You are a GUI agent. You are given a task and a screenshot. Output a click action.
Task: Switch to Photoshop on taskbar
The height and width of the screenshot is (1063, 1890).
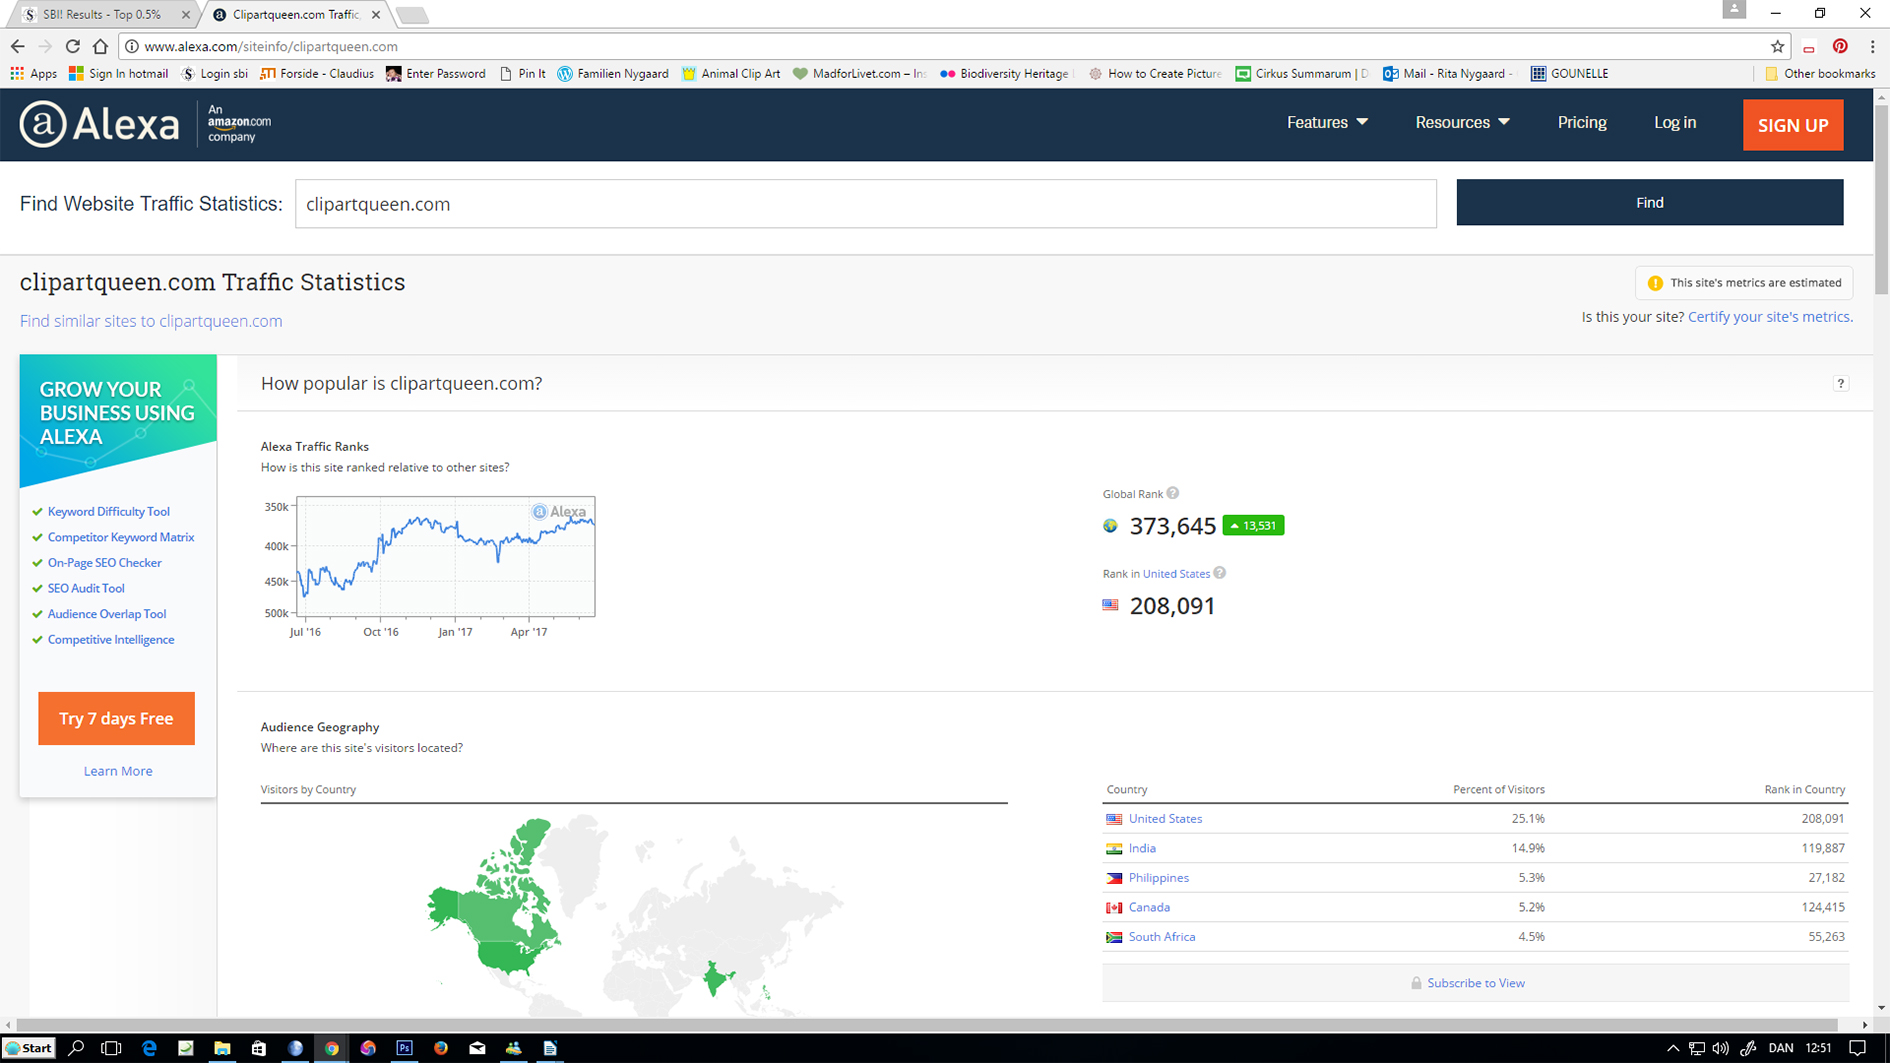[x=404, y=1048]
